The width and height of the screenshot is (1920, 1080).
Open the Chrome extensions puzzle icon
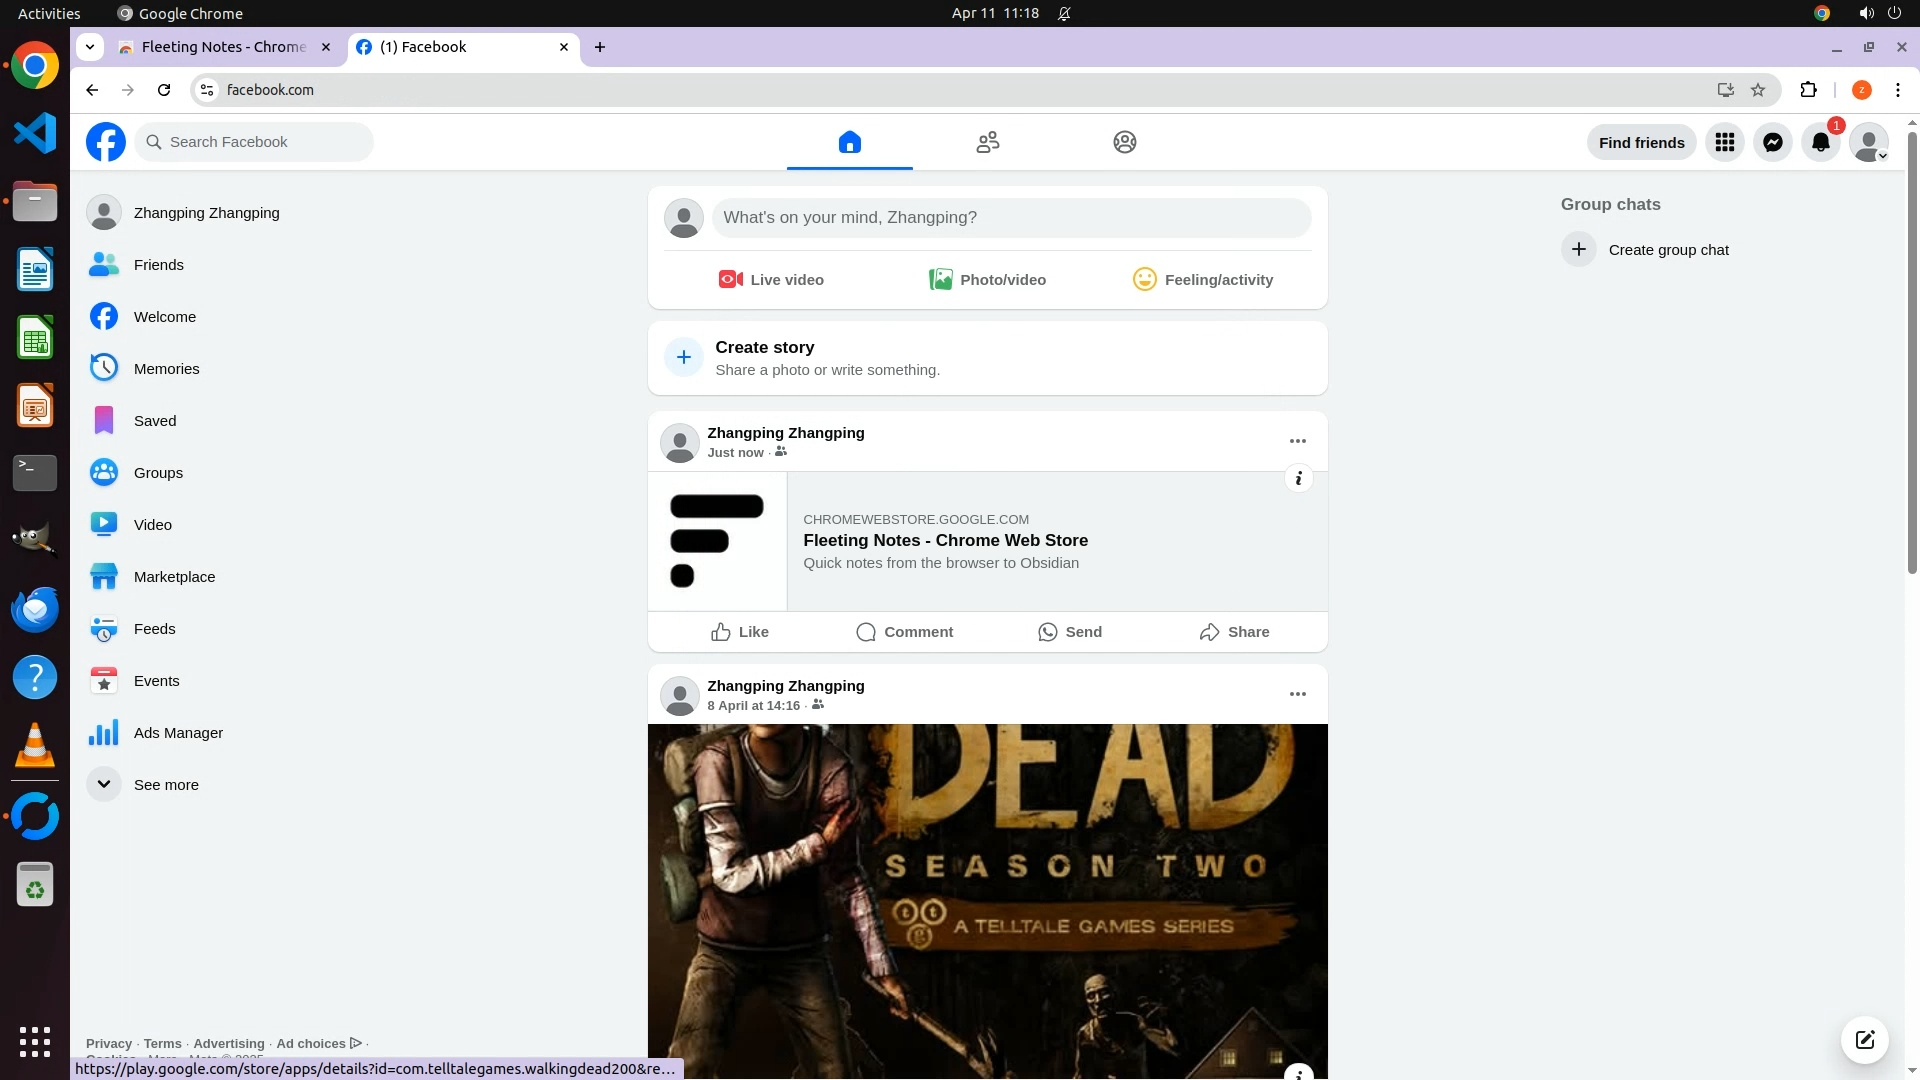coord(1808,90)
